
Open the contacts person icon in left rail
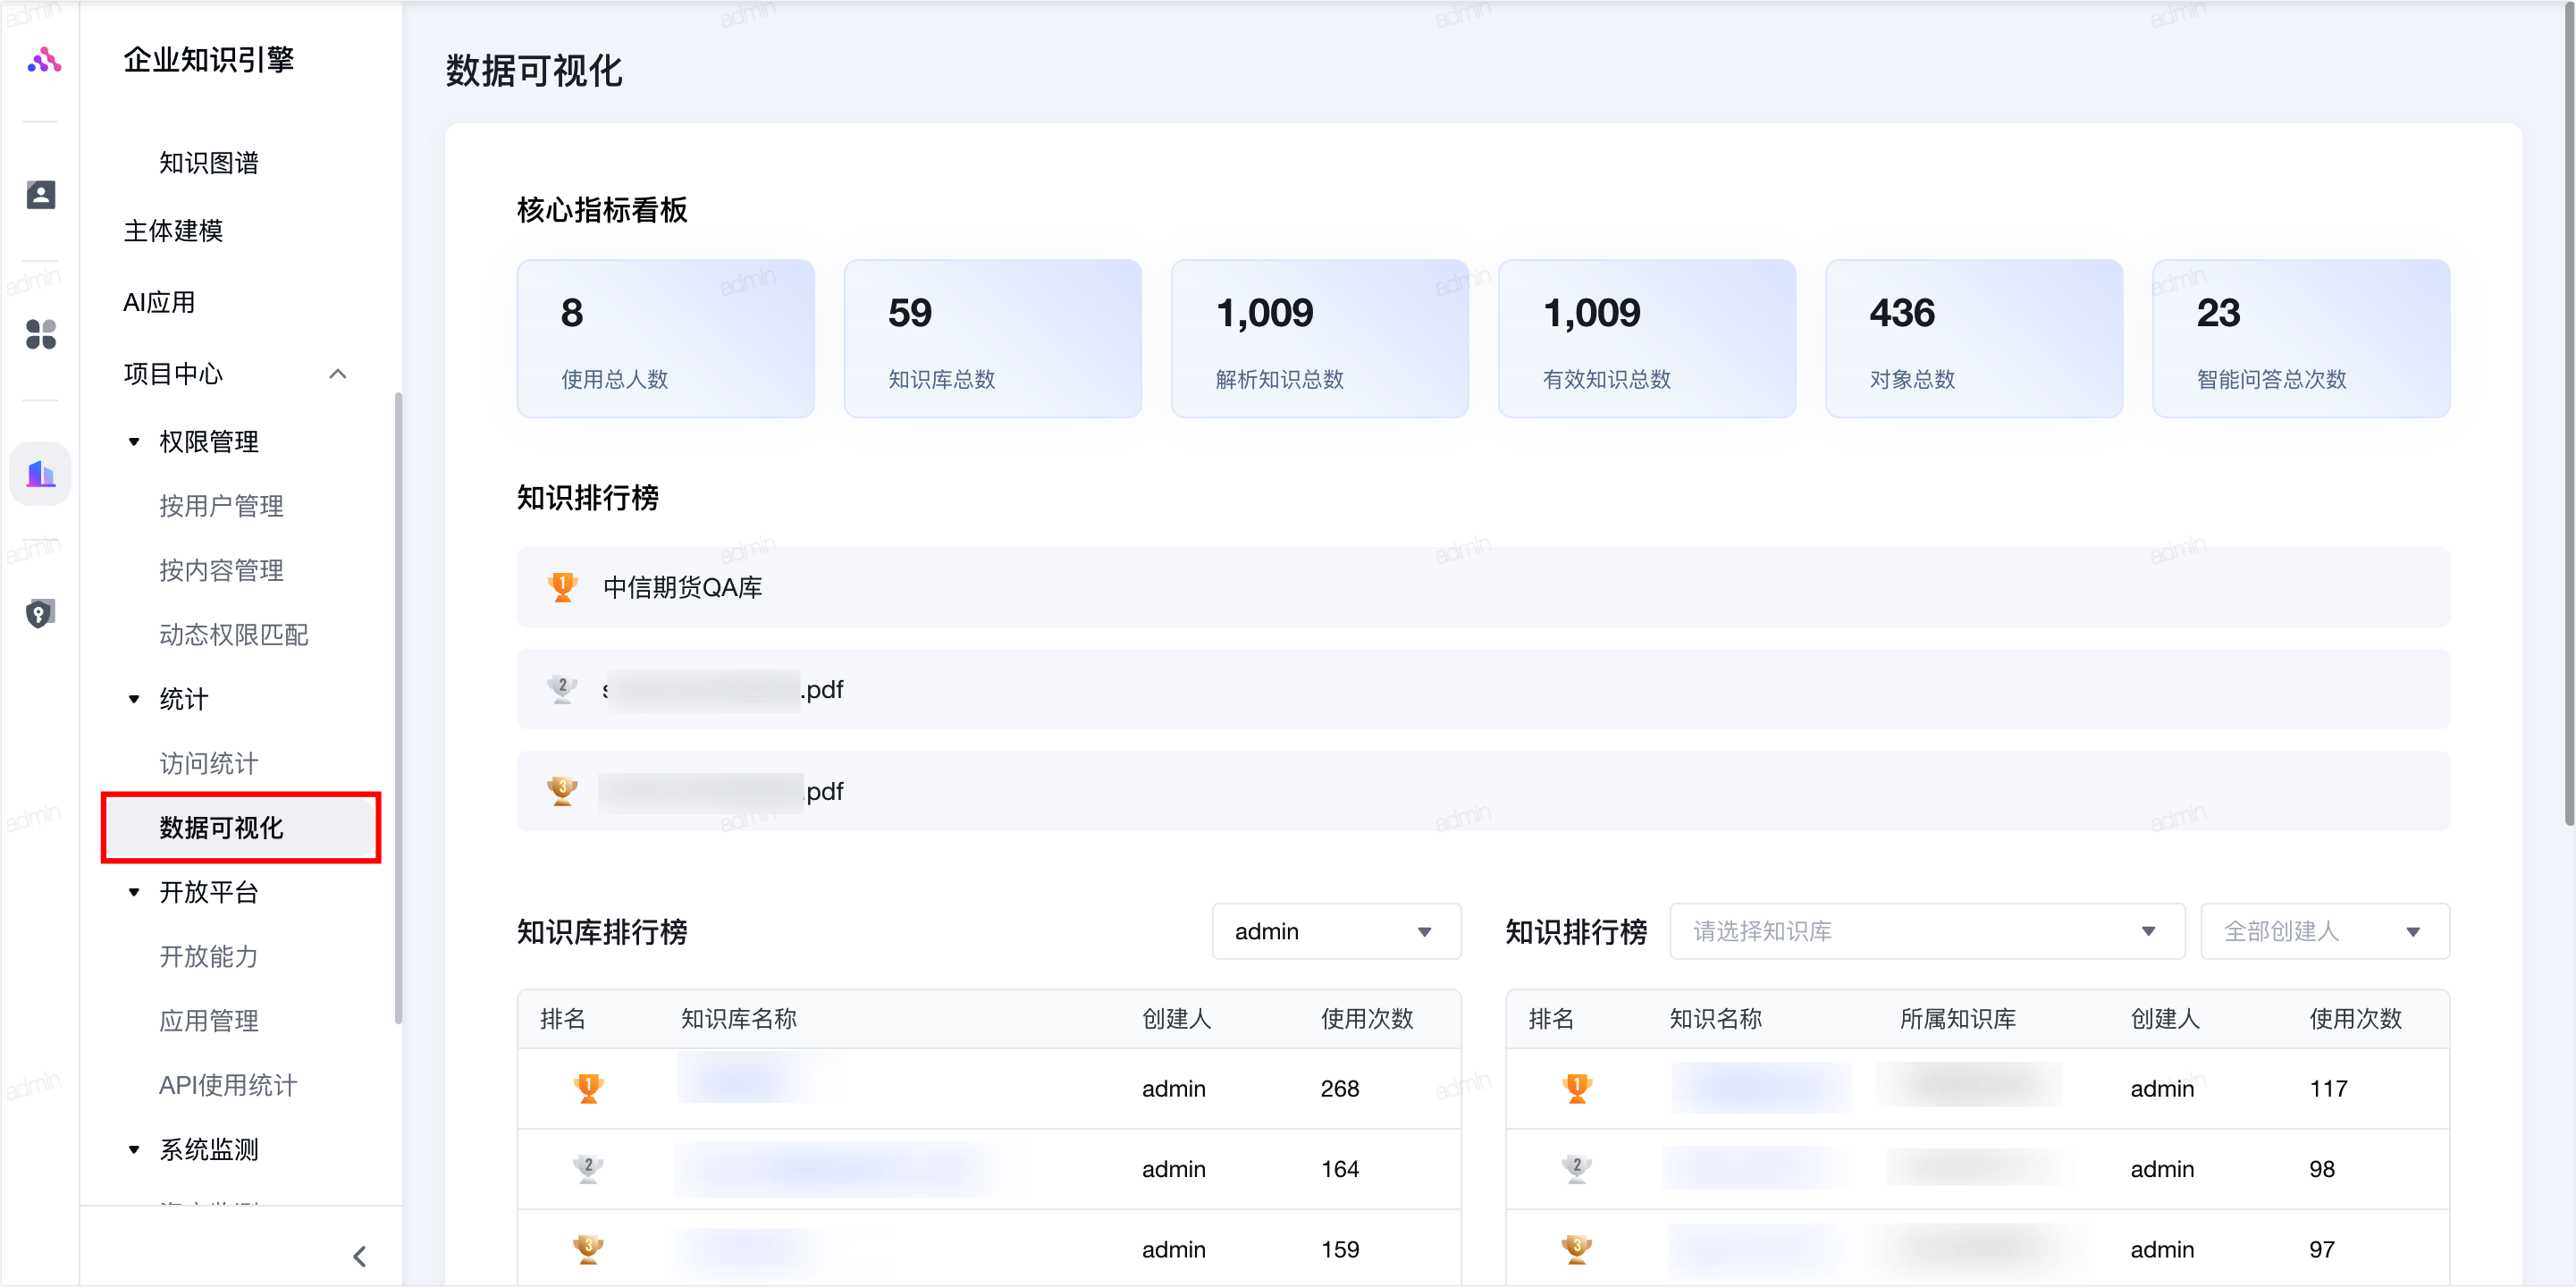click(41, 194)
